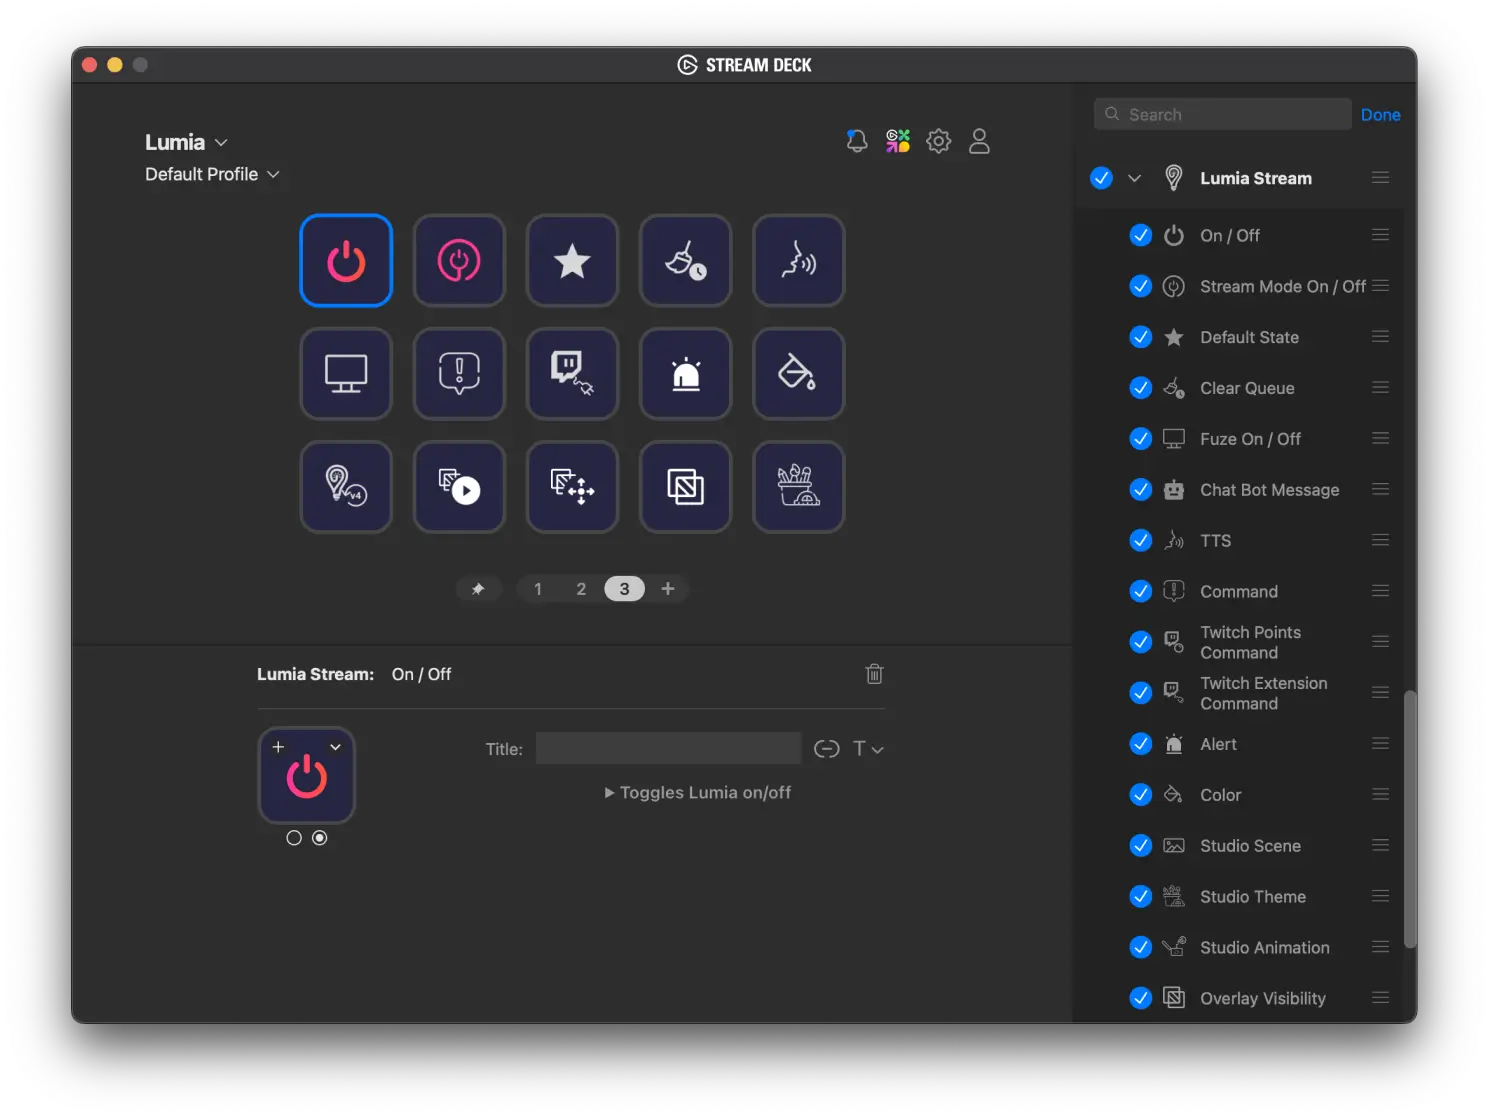This screenshot has height=1116, width=1489.
Task: Uncheck the On / Off action
Action: 1140,235
